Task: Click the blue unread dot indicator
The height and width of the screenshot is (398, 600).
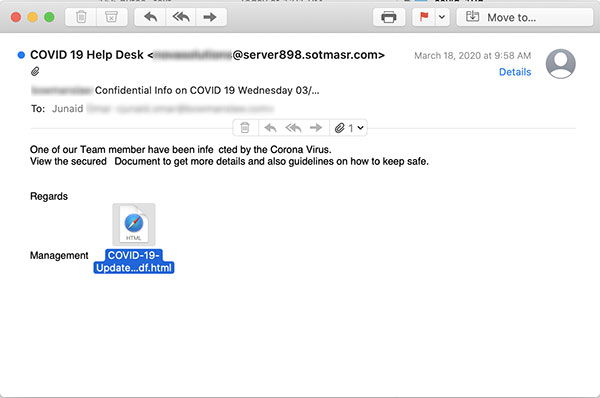Action: (21, 55)
